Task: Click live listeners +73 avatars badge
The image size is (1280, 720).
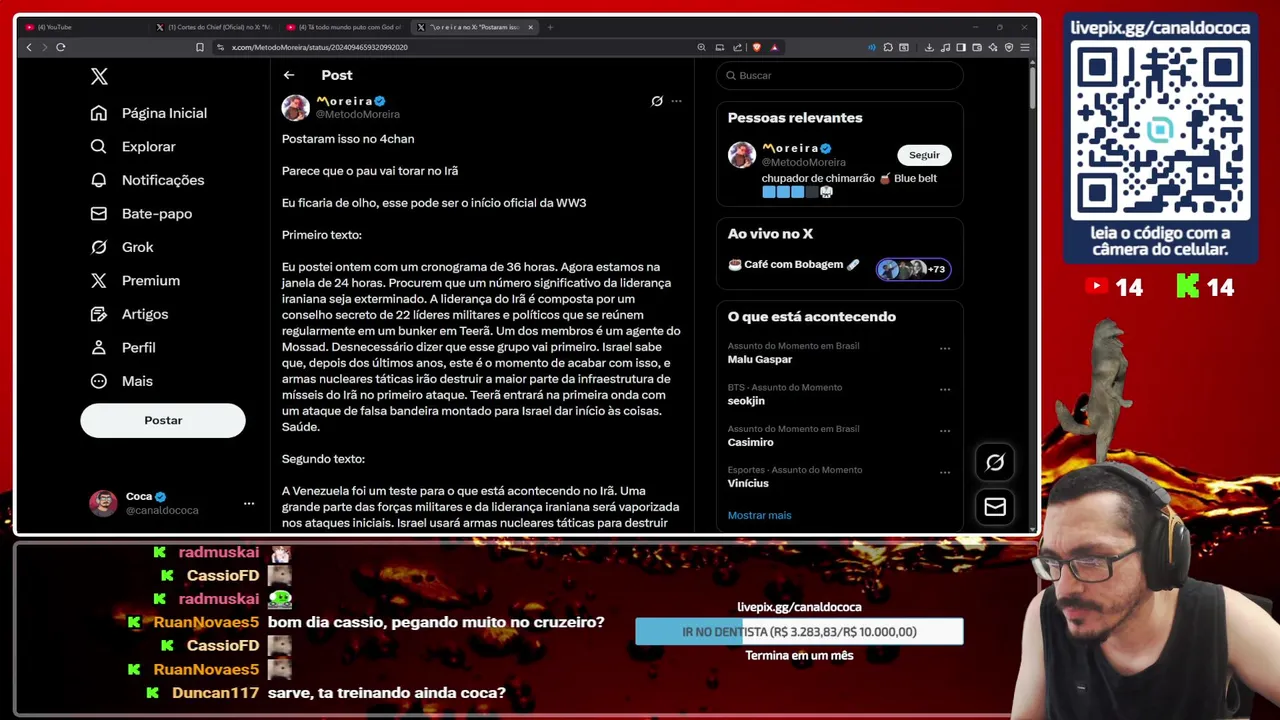Action: click(x=913, y=269)
